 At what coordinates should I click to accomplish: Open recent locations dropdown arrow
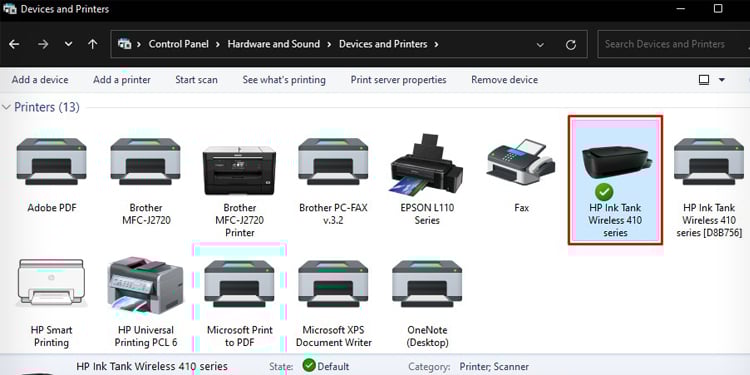click(68, 44)
